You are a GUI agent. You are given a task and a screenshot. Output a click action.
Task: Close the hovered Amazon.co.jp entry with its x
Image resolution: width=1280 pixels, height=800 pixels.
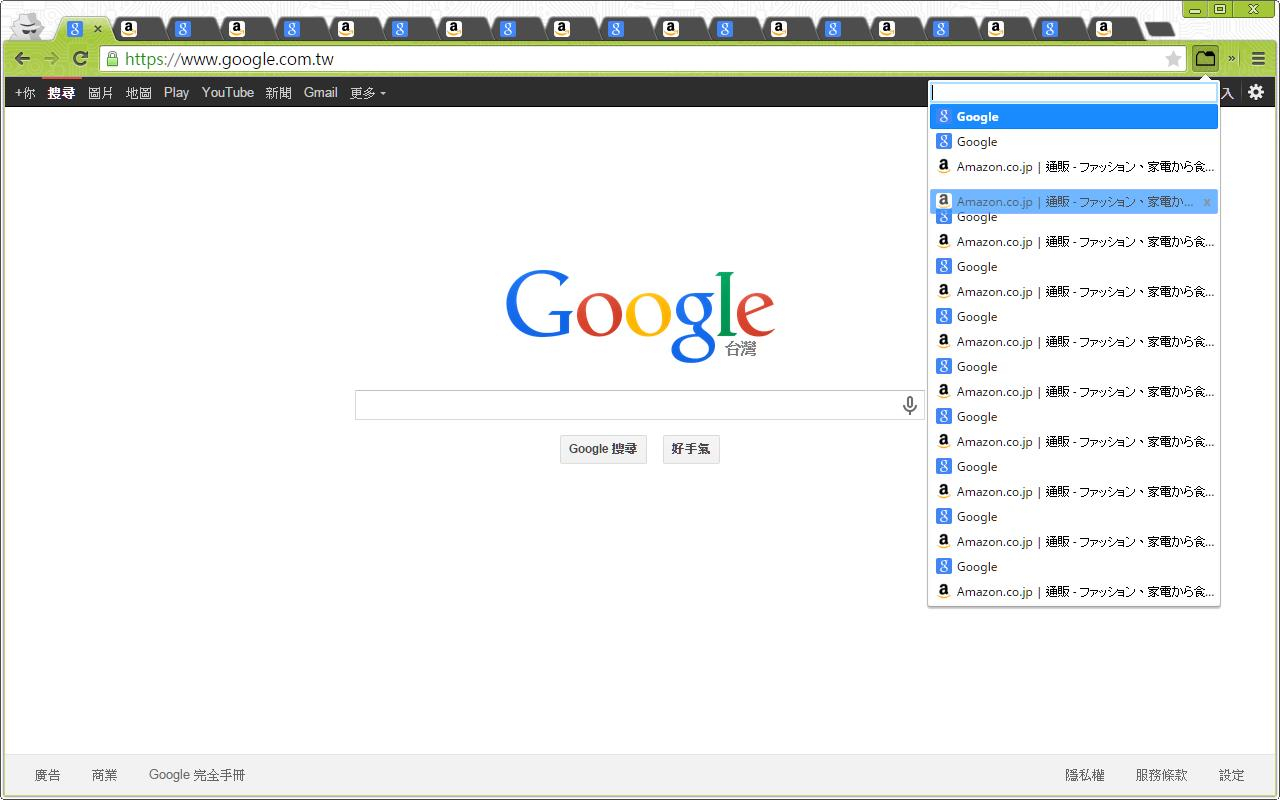(x=1207, y=202)
